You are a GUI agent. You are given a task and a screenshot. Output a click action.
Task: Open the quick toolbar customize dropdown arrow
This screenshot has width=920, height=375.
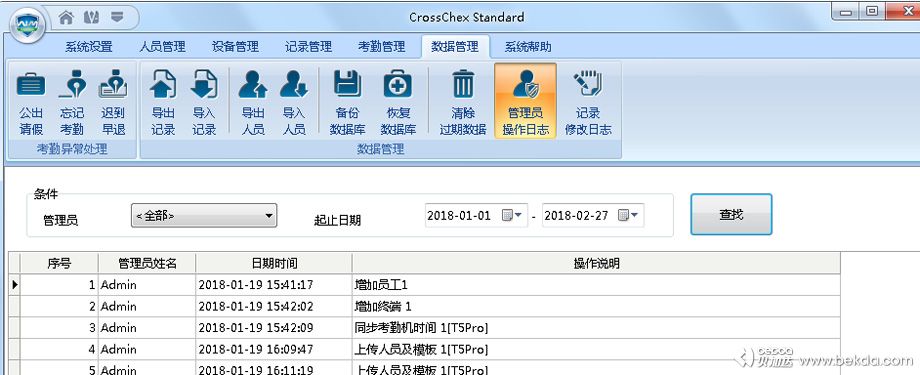117,18
